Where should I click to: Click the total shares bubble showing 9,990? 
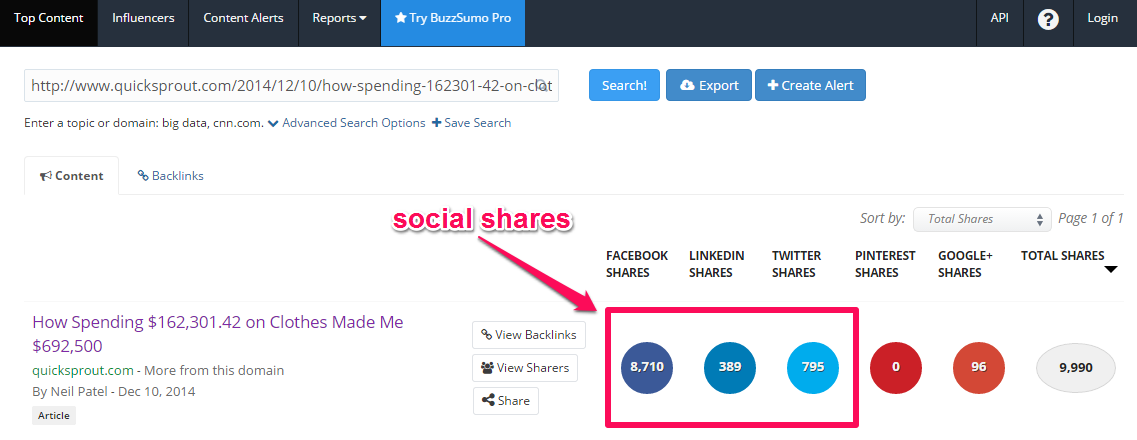[x=1075, y=368]
